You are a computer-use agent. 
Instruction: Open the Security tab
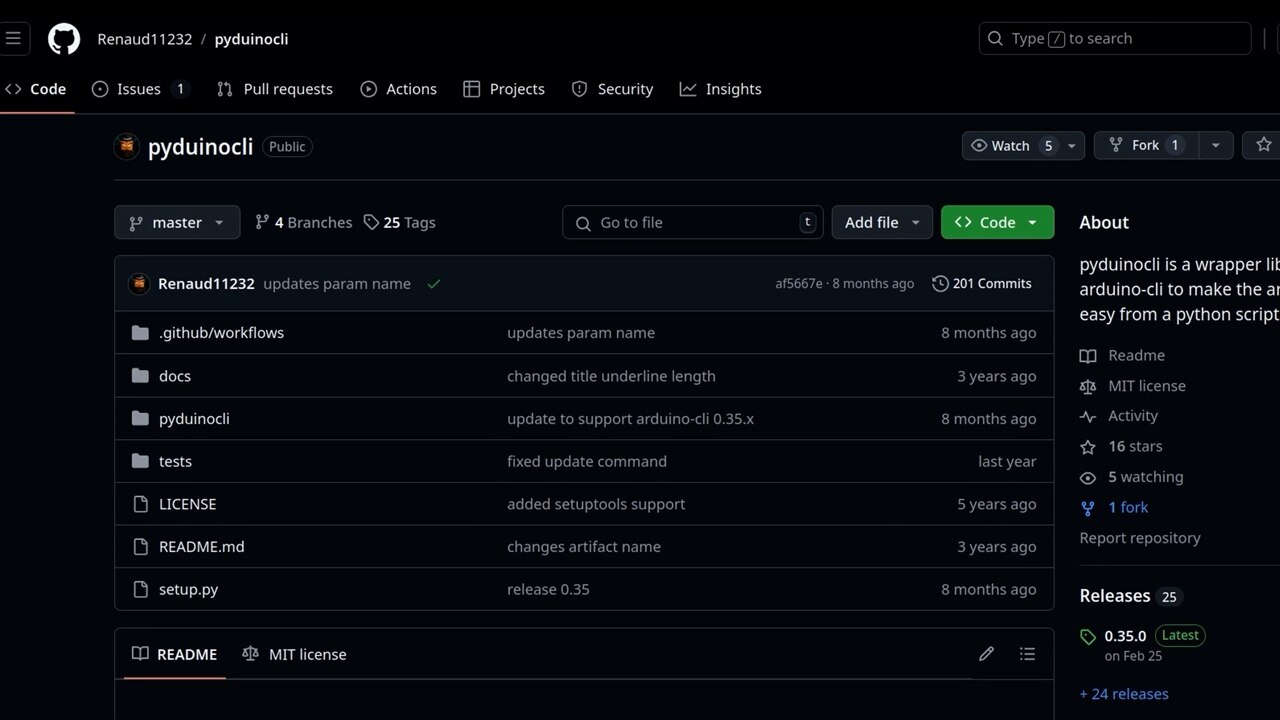click(x=612, y=89)
